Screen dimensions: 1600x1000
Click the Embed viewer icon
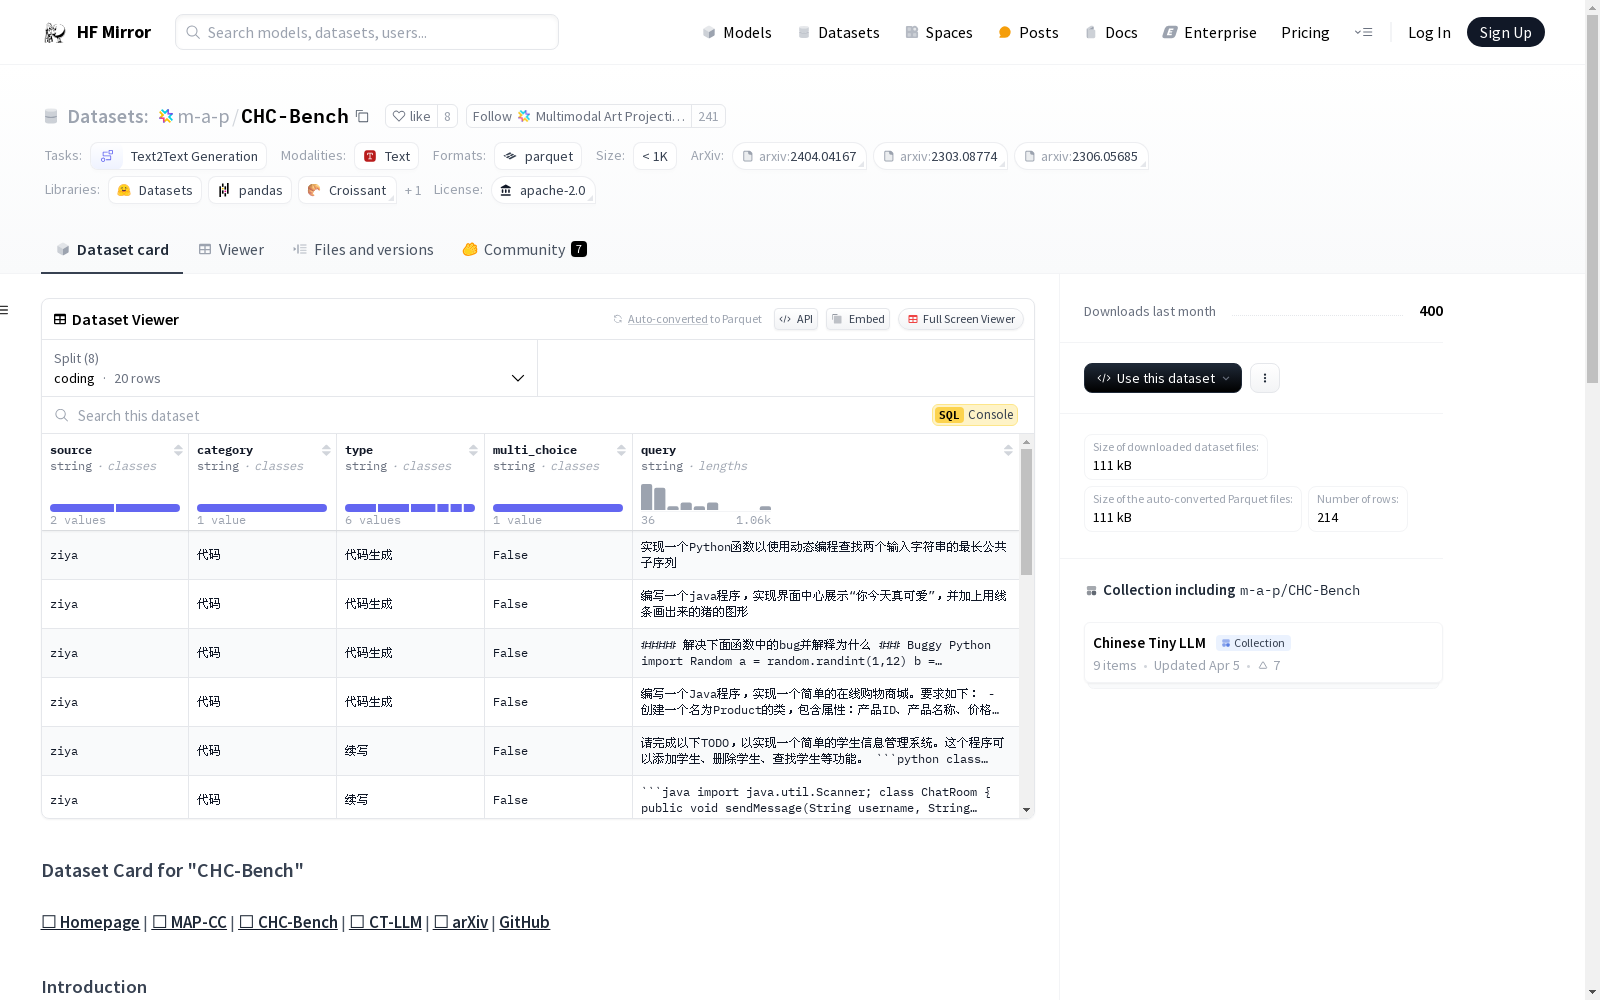click(x=857, y=319)
